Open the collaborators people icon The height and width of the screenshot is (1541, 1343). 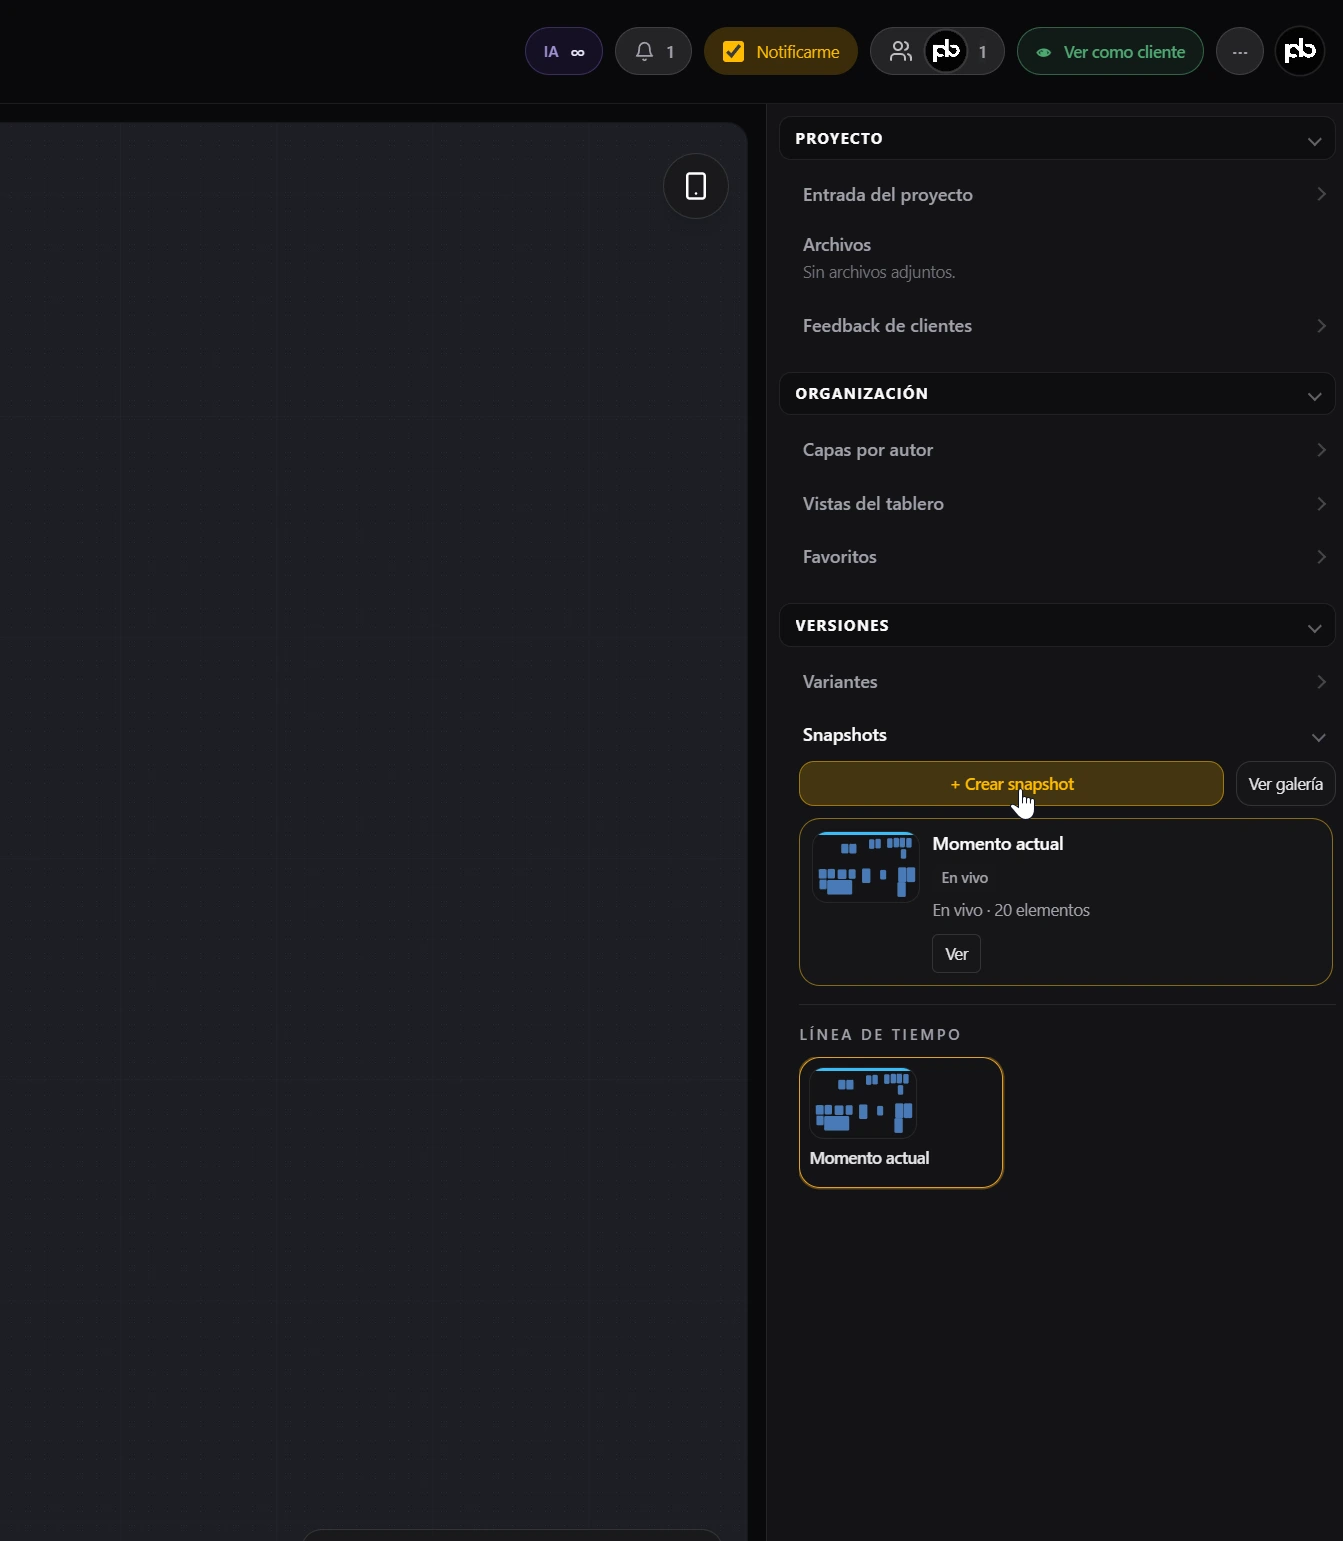click(901, 51)
